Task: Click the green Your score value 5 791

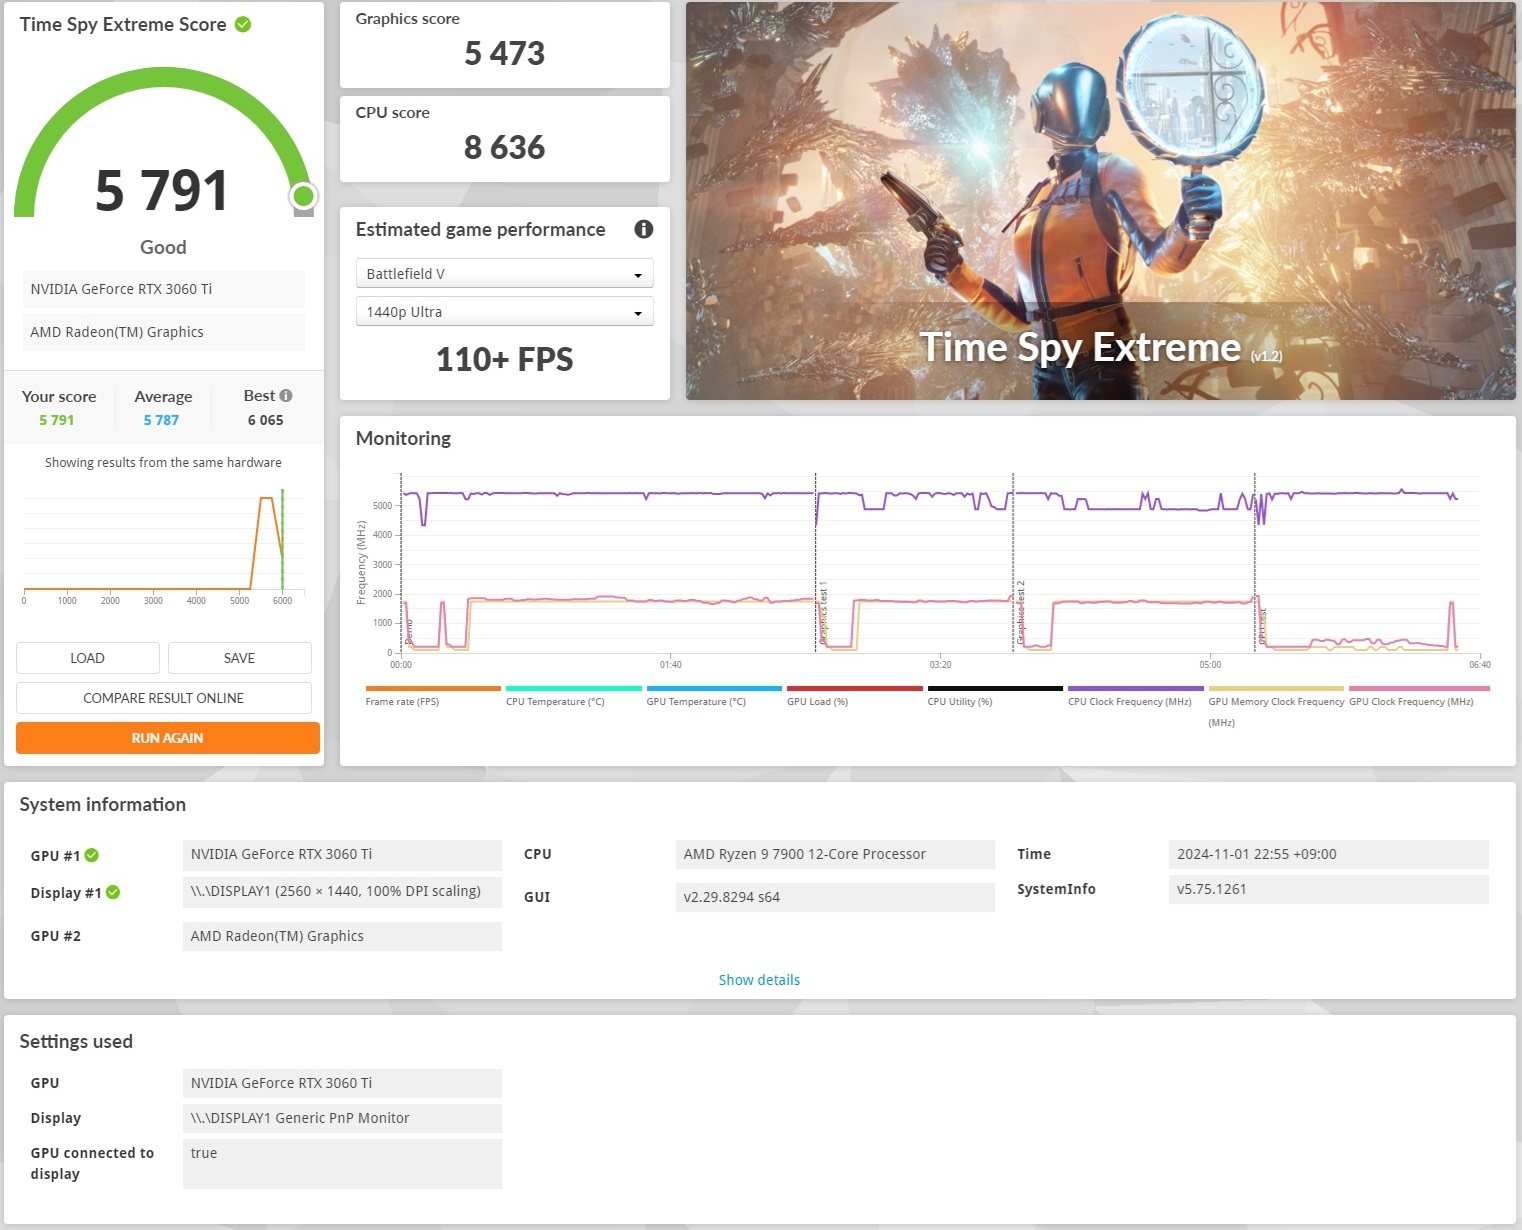Action: (57, 420)
